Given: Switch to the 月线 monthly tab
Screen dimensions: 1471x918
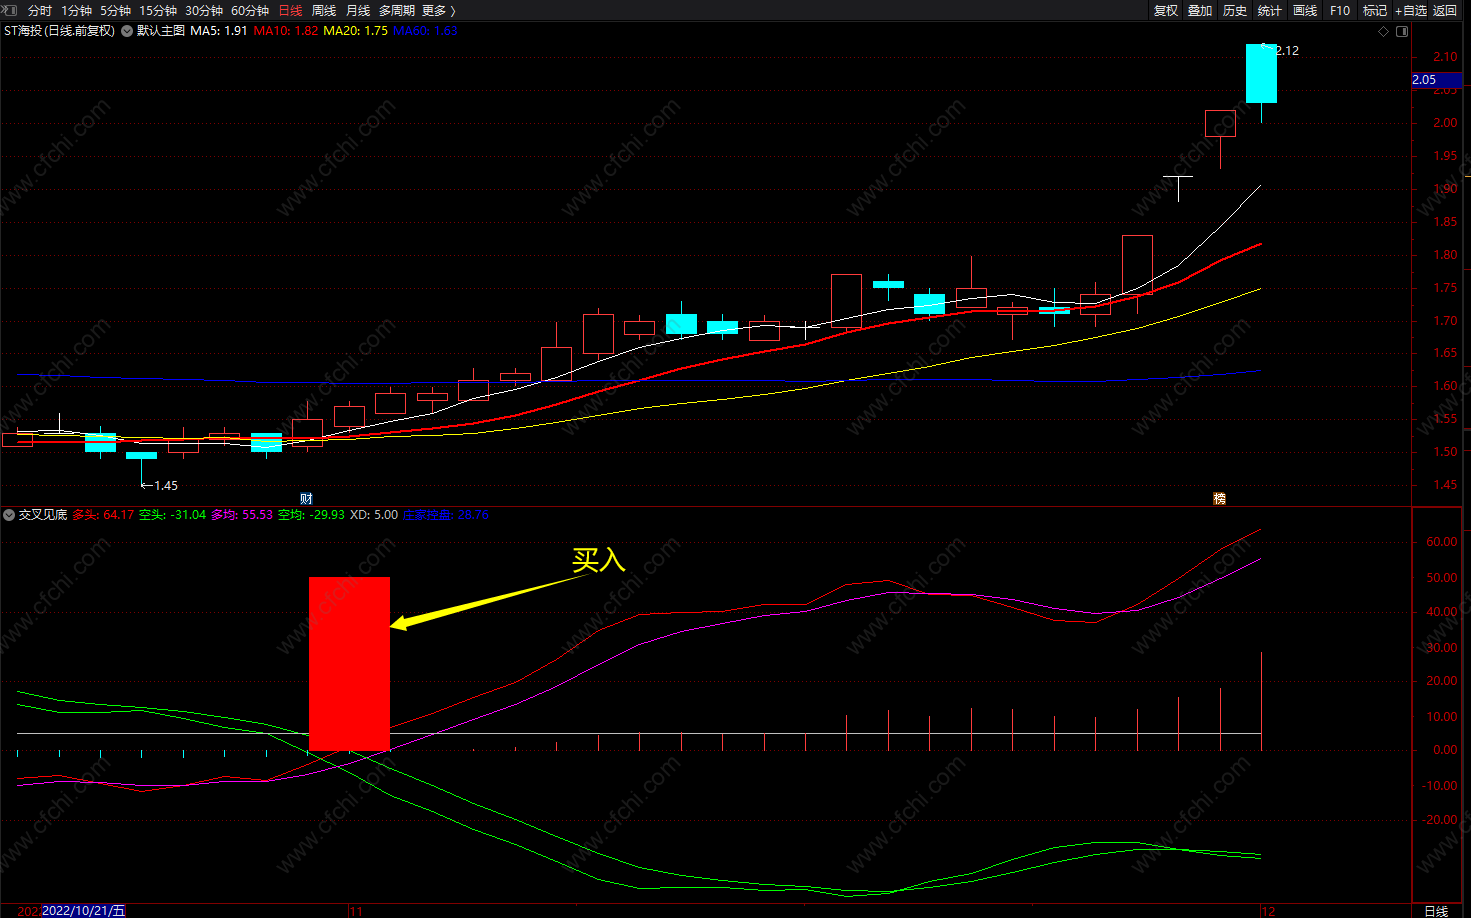Looking at the screenshot, I should click(358, 10).
